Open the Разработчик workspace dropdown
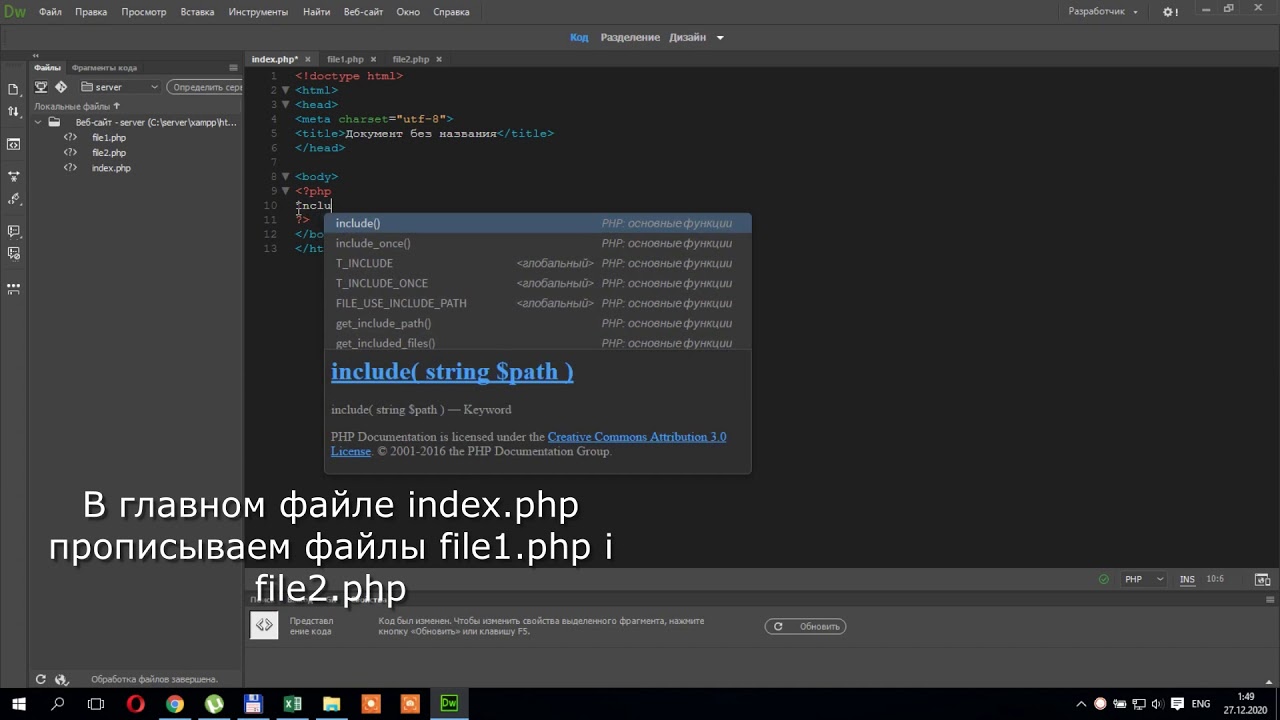The image size is (1280, 720). click(x=1104, y=12)
